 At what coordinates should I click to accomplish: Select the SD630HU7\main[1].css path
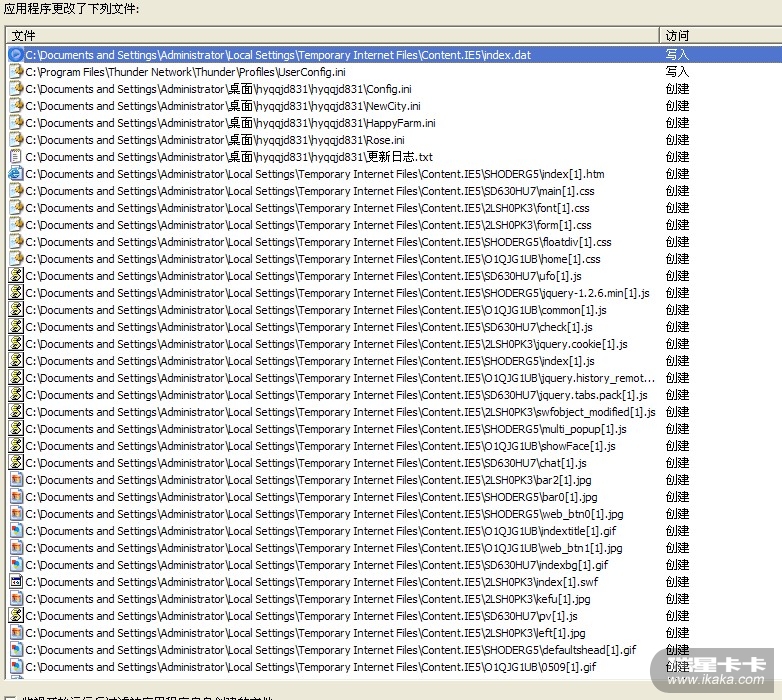click(x=310, y=190)
